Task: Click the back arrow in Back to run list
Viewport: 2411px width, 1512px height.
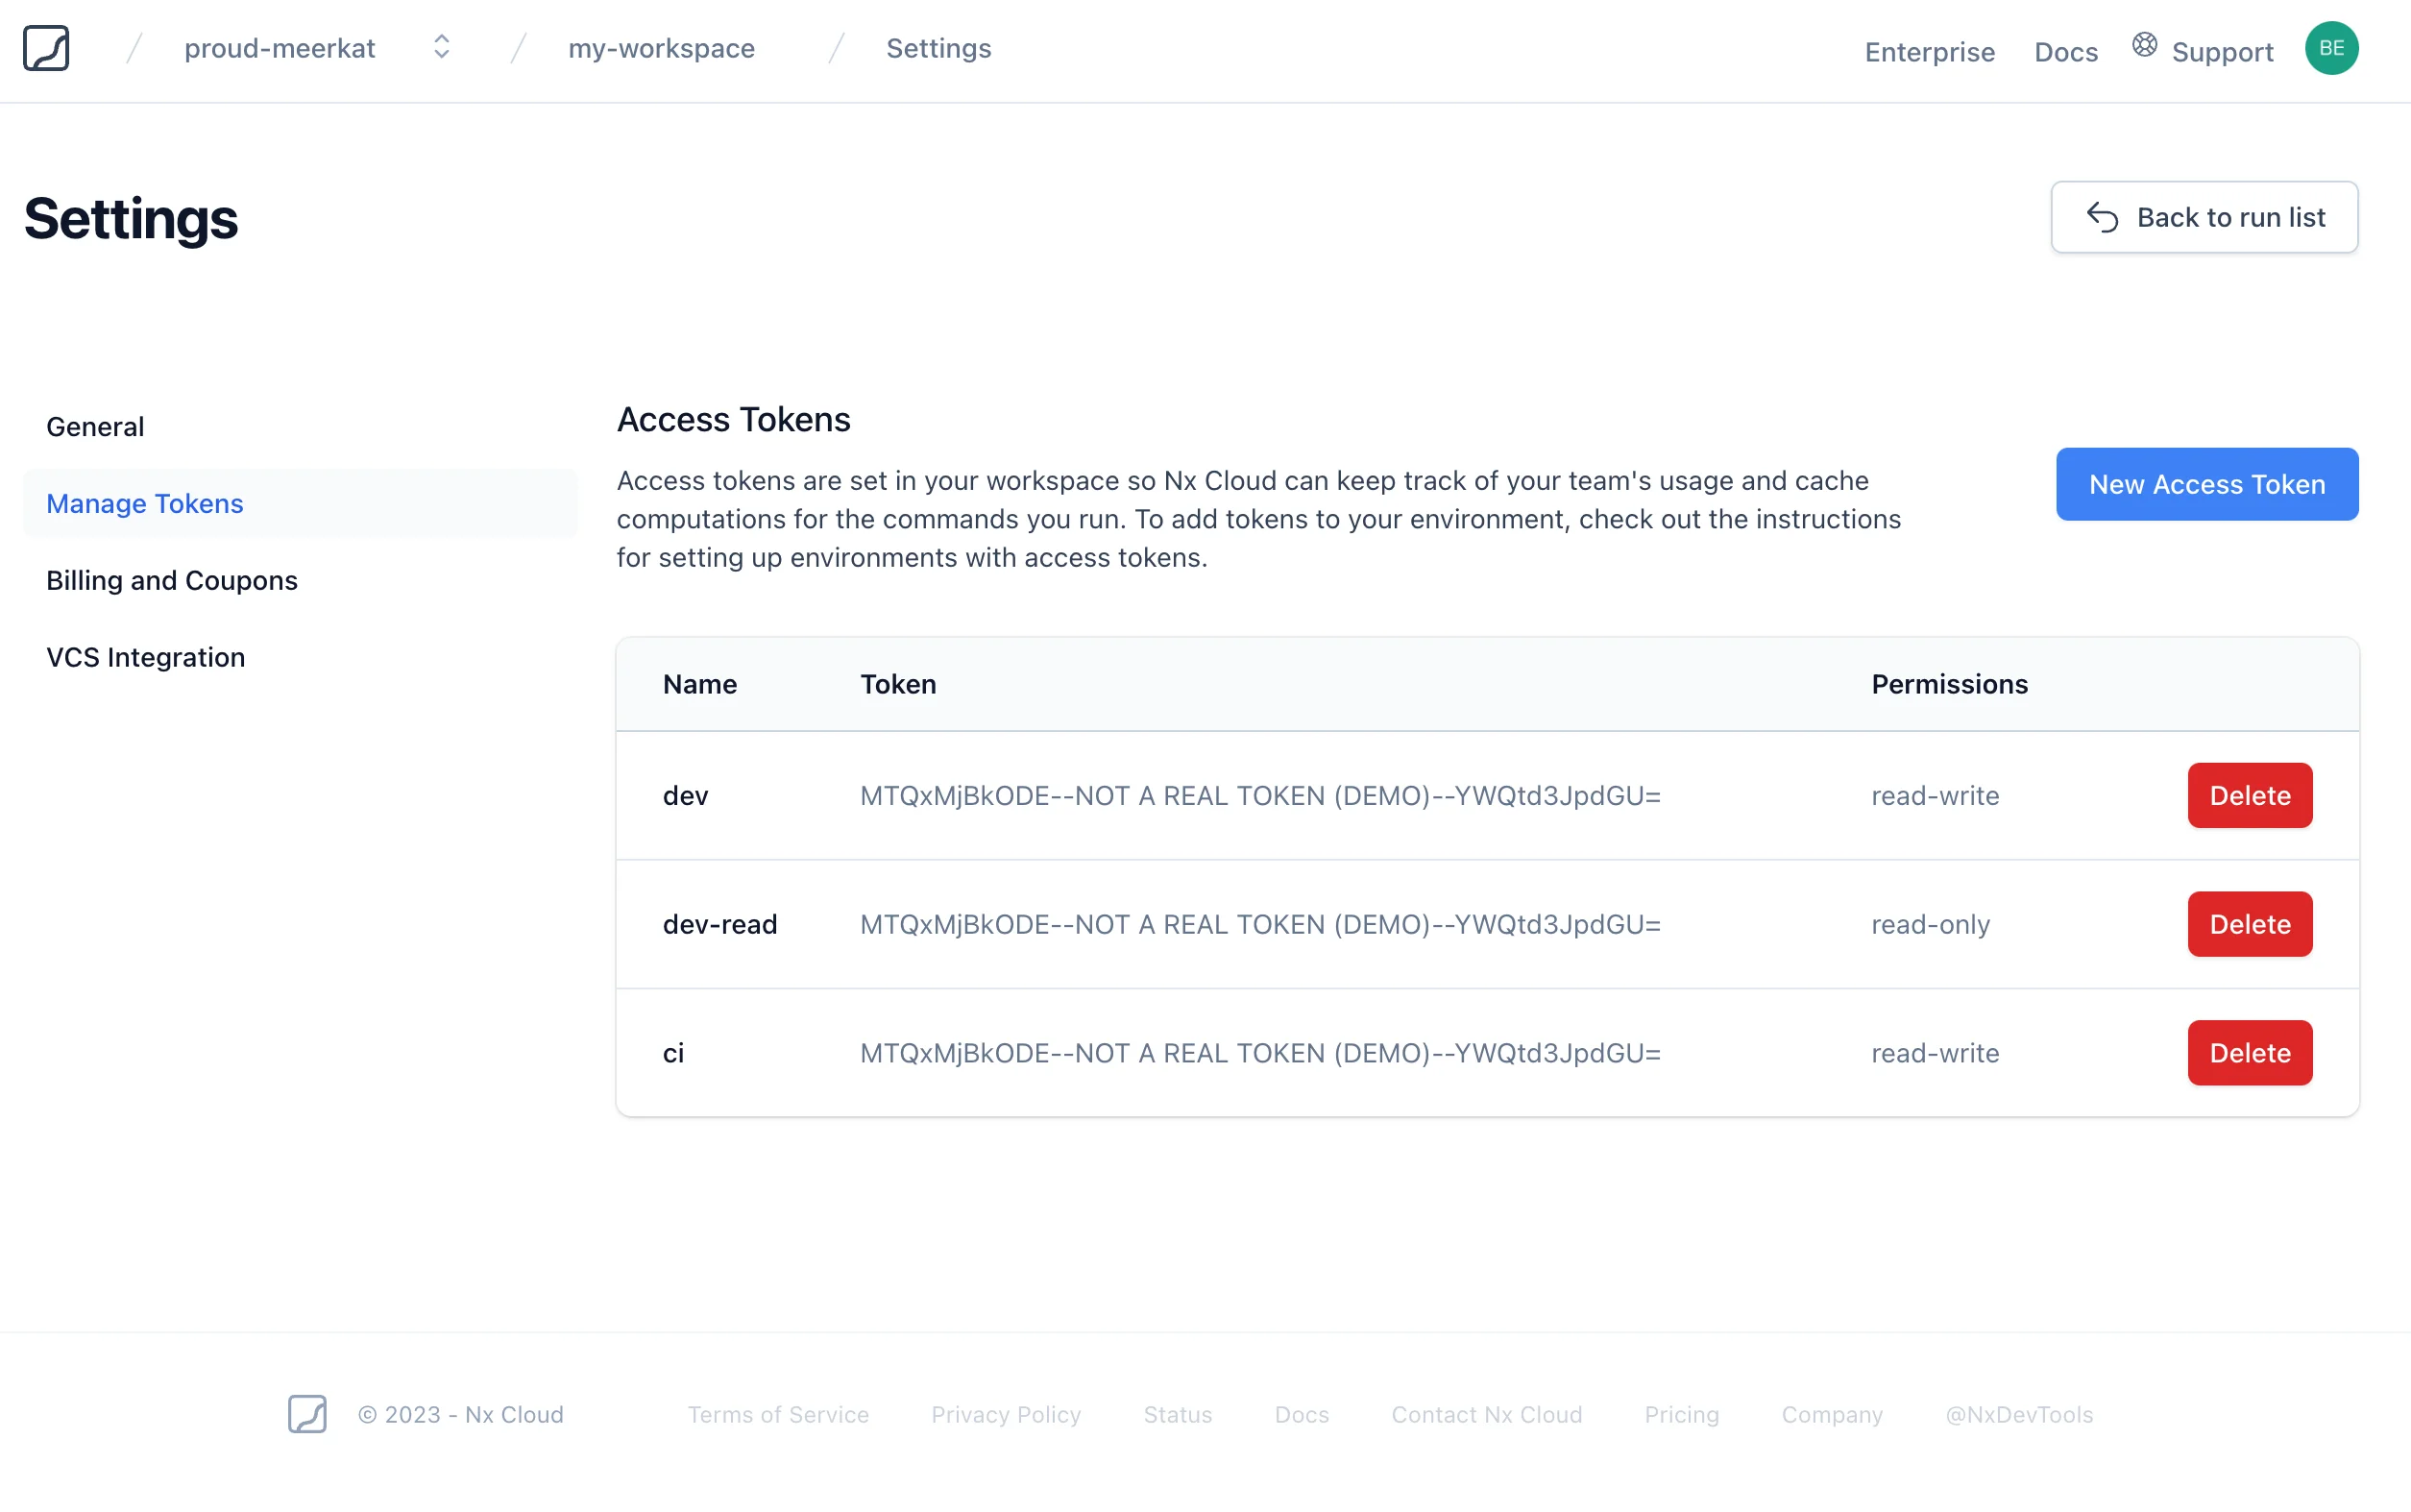Action: tap(2103, 216)
